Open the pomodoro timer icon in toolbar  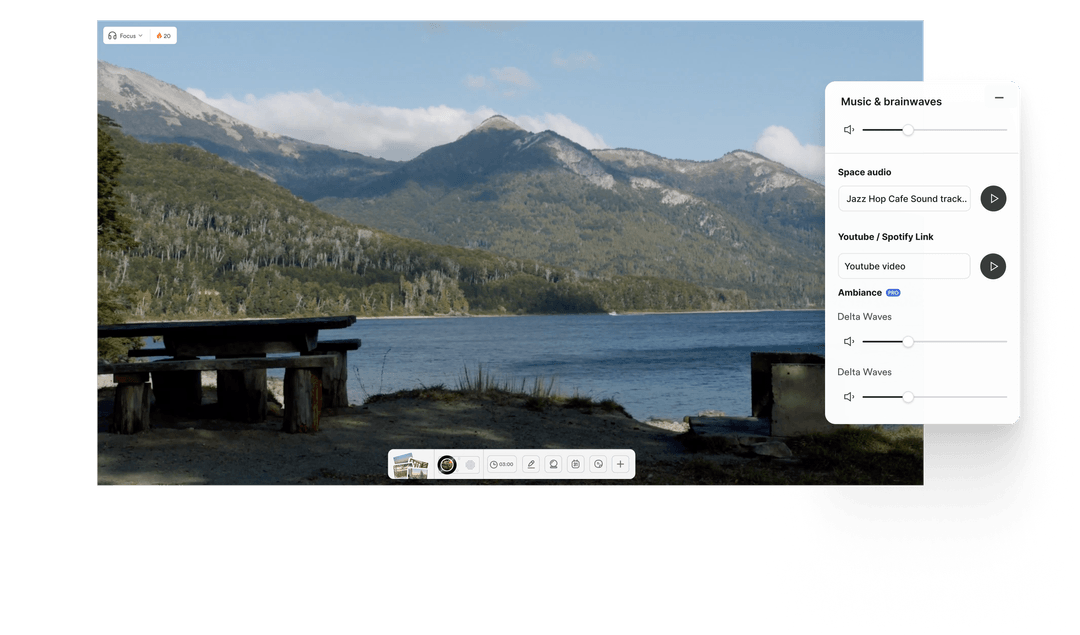[x=598, y=464]
